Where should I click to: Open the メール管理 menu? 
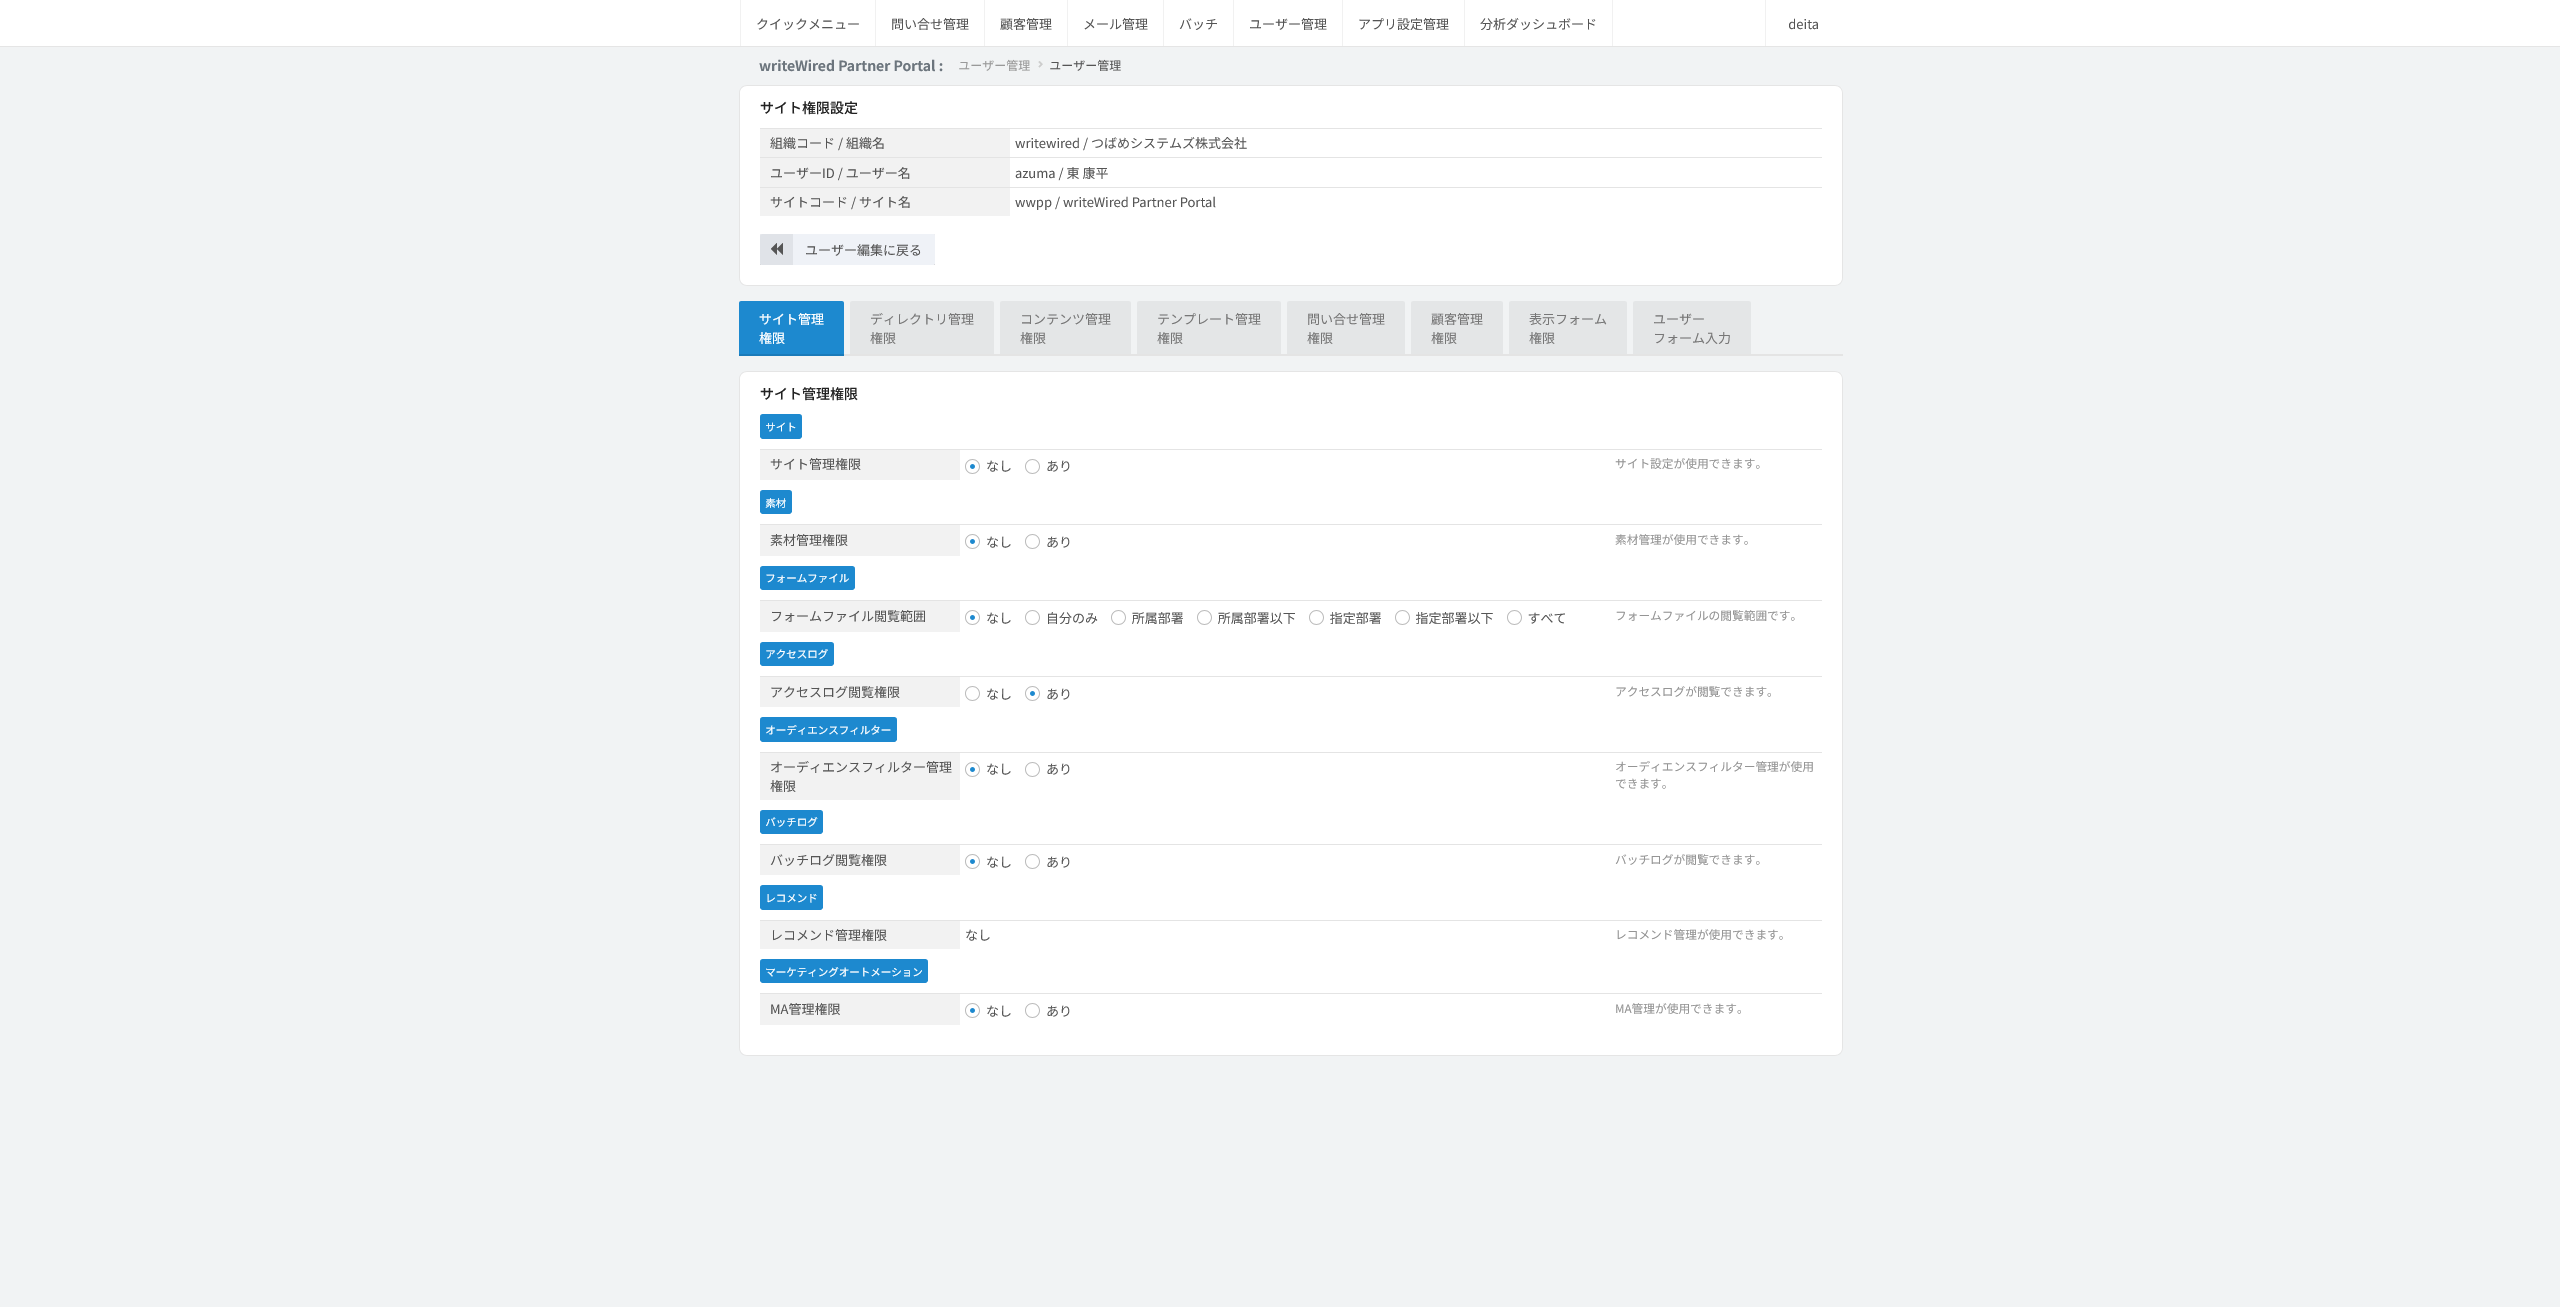(x=1116, y=24)
